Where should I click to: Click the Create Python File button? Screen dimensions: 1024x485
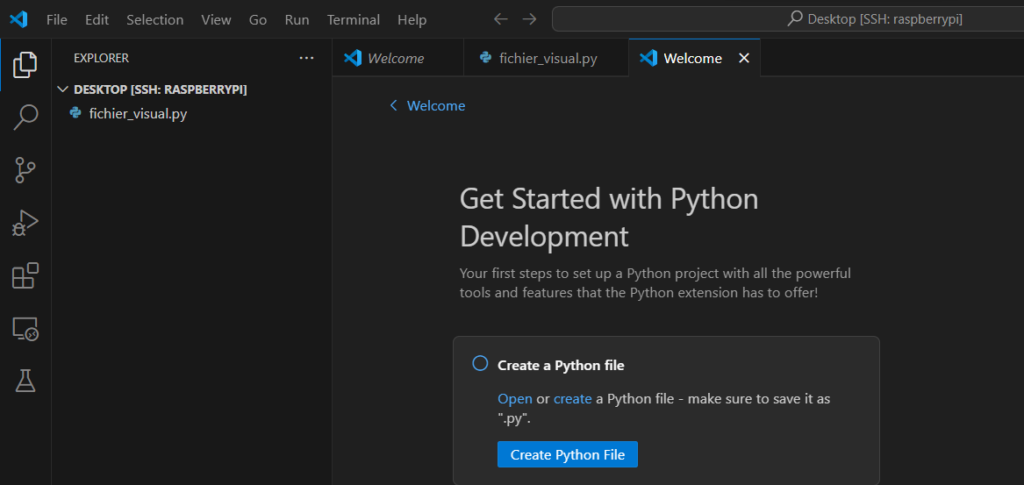click(567, 454)
